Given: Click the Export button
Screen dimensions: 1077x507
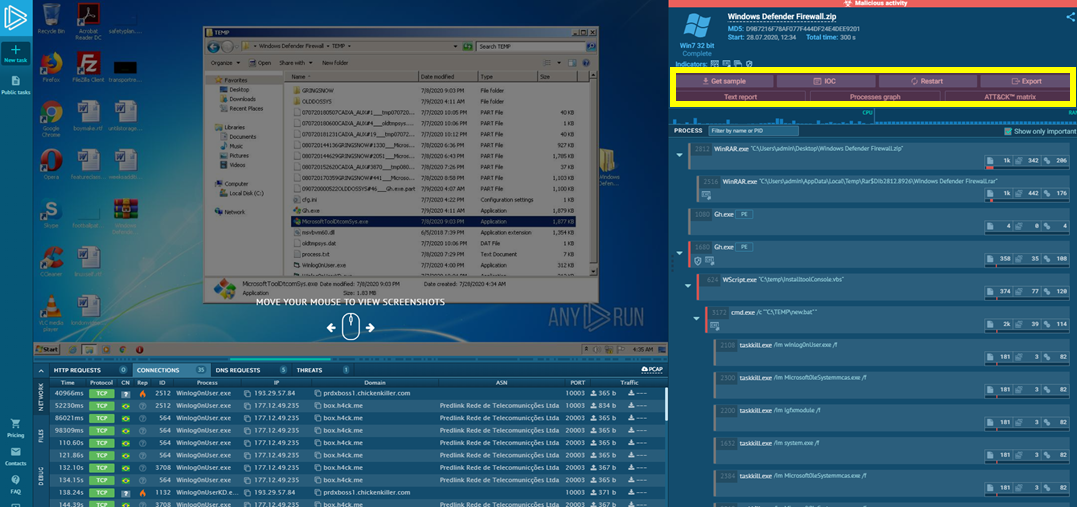Looking at the screenshot, I should [x=1026, y=81].
